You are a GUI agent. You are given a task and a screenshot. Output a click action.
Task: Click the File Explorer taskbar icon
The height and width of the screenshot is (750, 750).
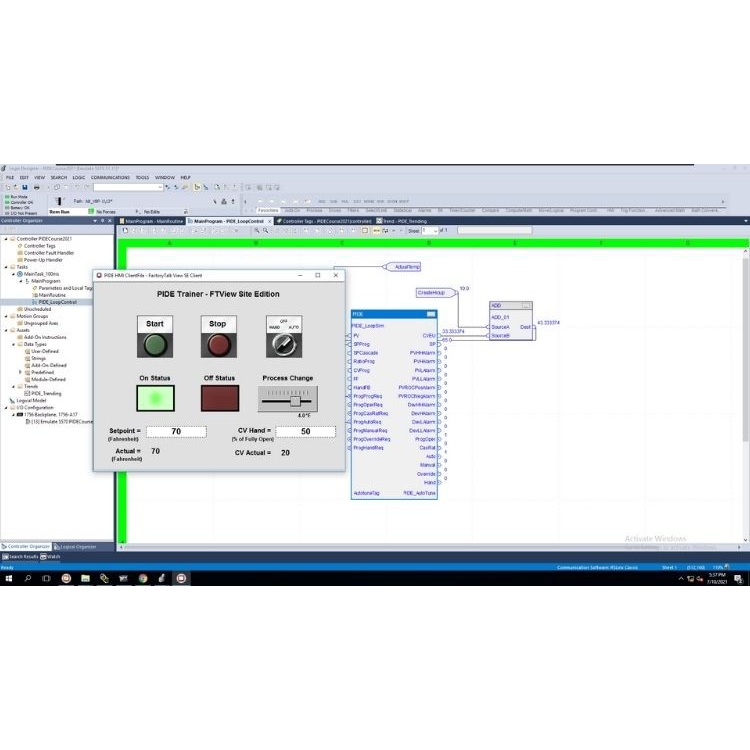point(85,579)
